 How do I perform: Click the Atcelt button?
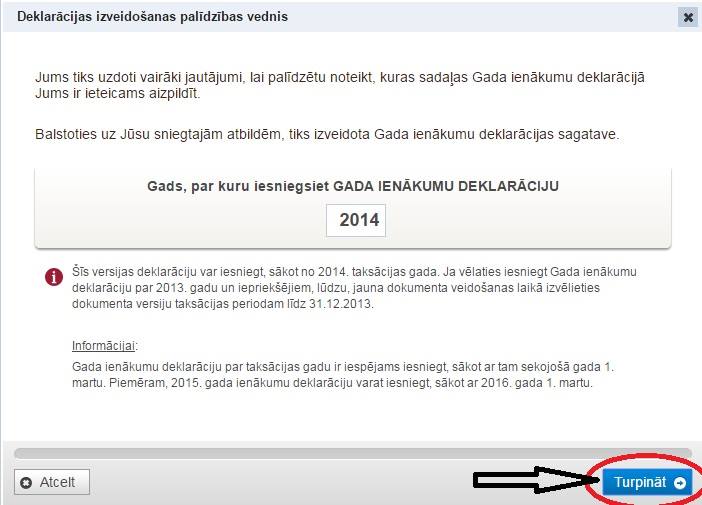(x=52, y=482)
